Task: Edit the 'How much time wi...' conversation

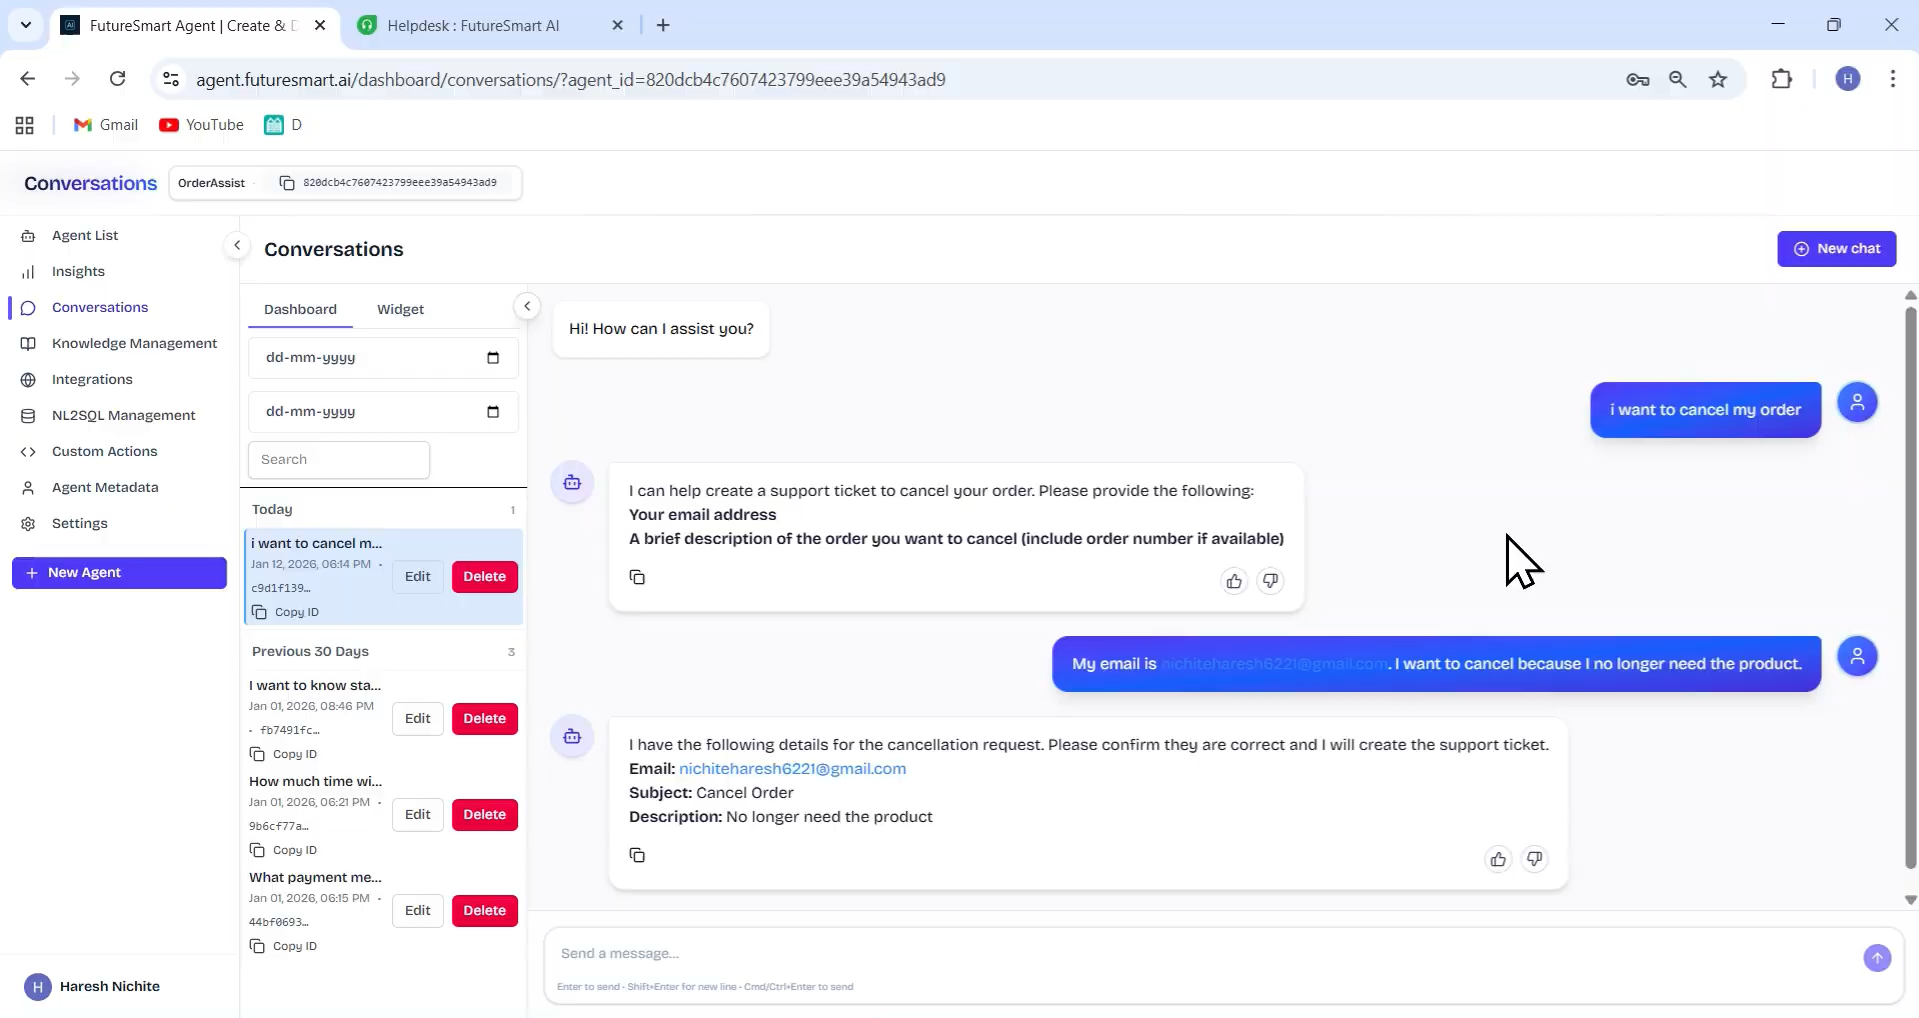Action: 418,814
